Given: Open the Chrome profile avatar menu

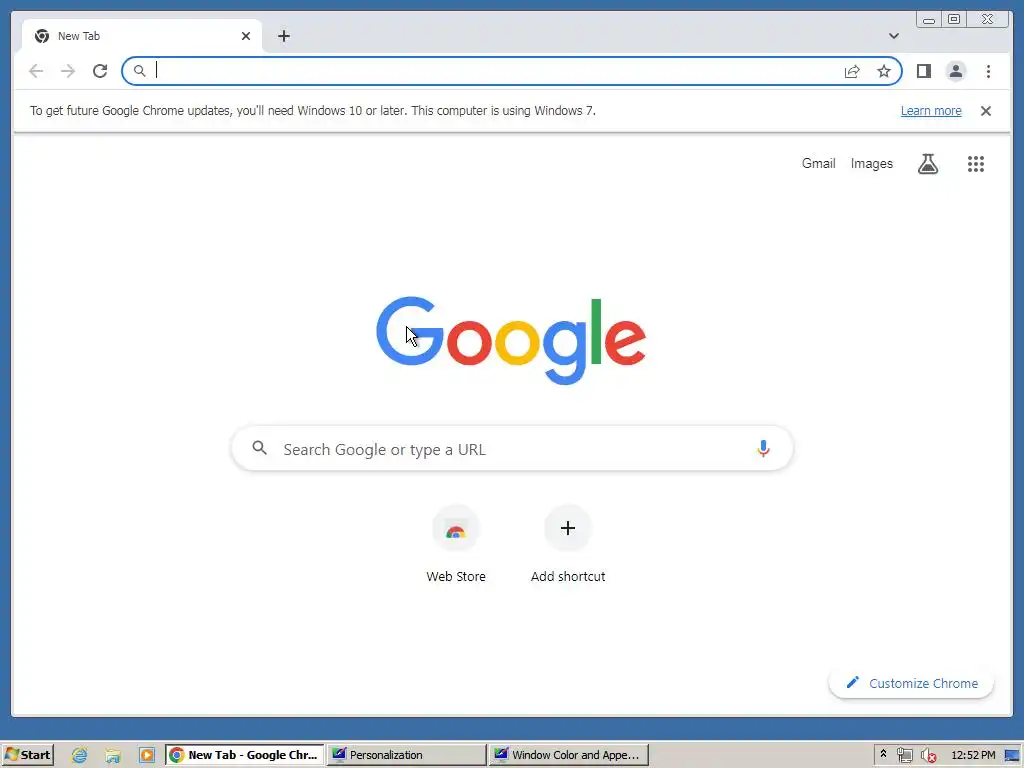Looking at the screenshot, I should (x=955, y=71).
